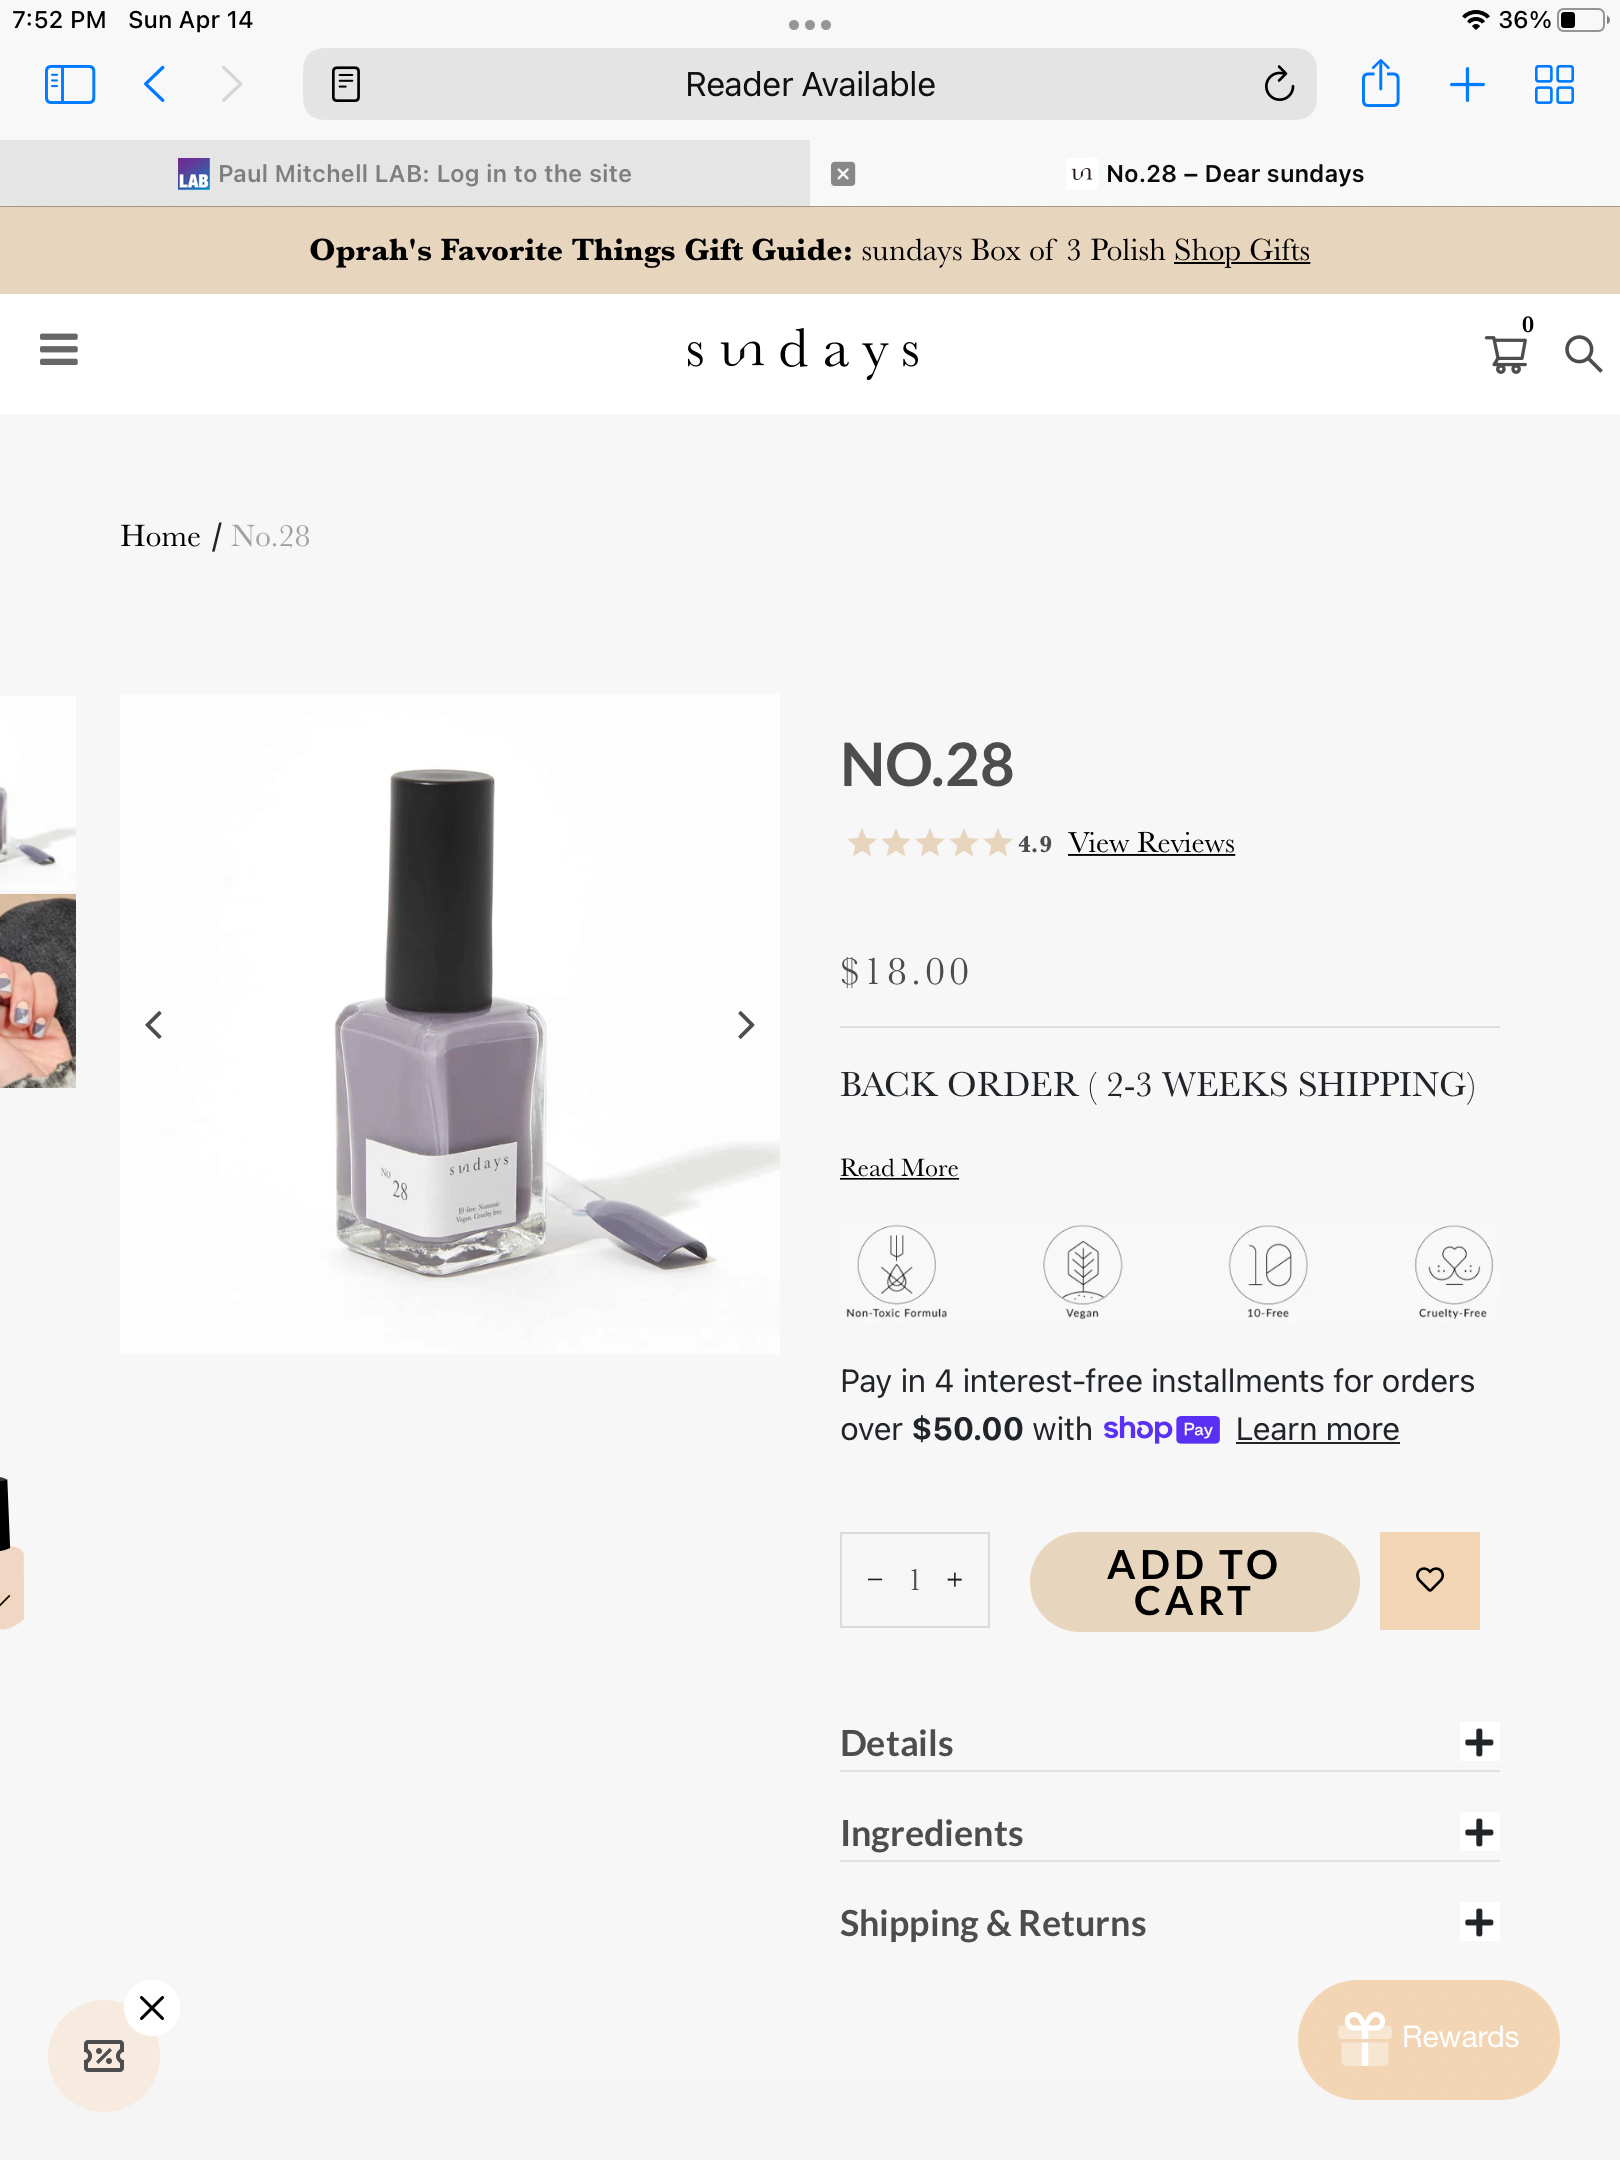Image resolution: width=1620 pixels, height=2160 pixels.
Task: Tap the Safari share icon
Action: pyautogui.click(x=1380, y=84)
